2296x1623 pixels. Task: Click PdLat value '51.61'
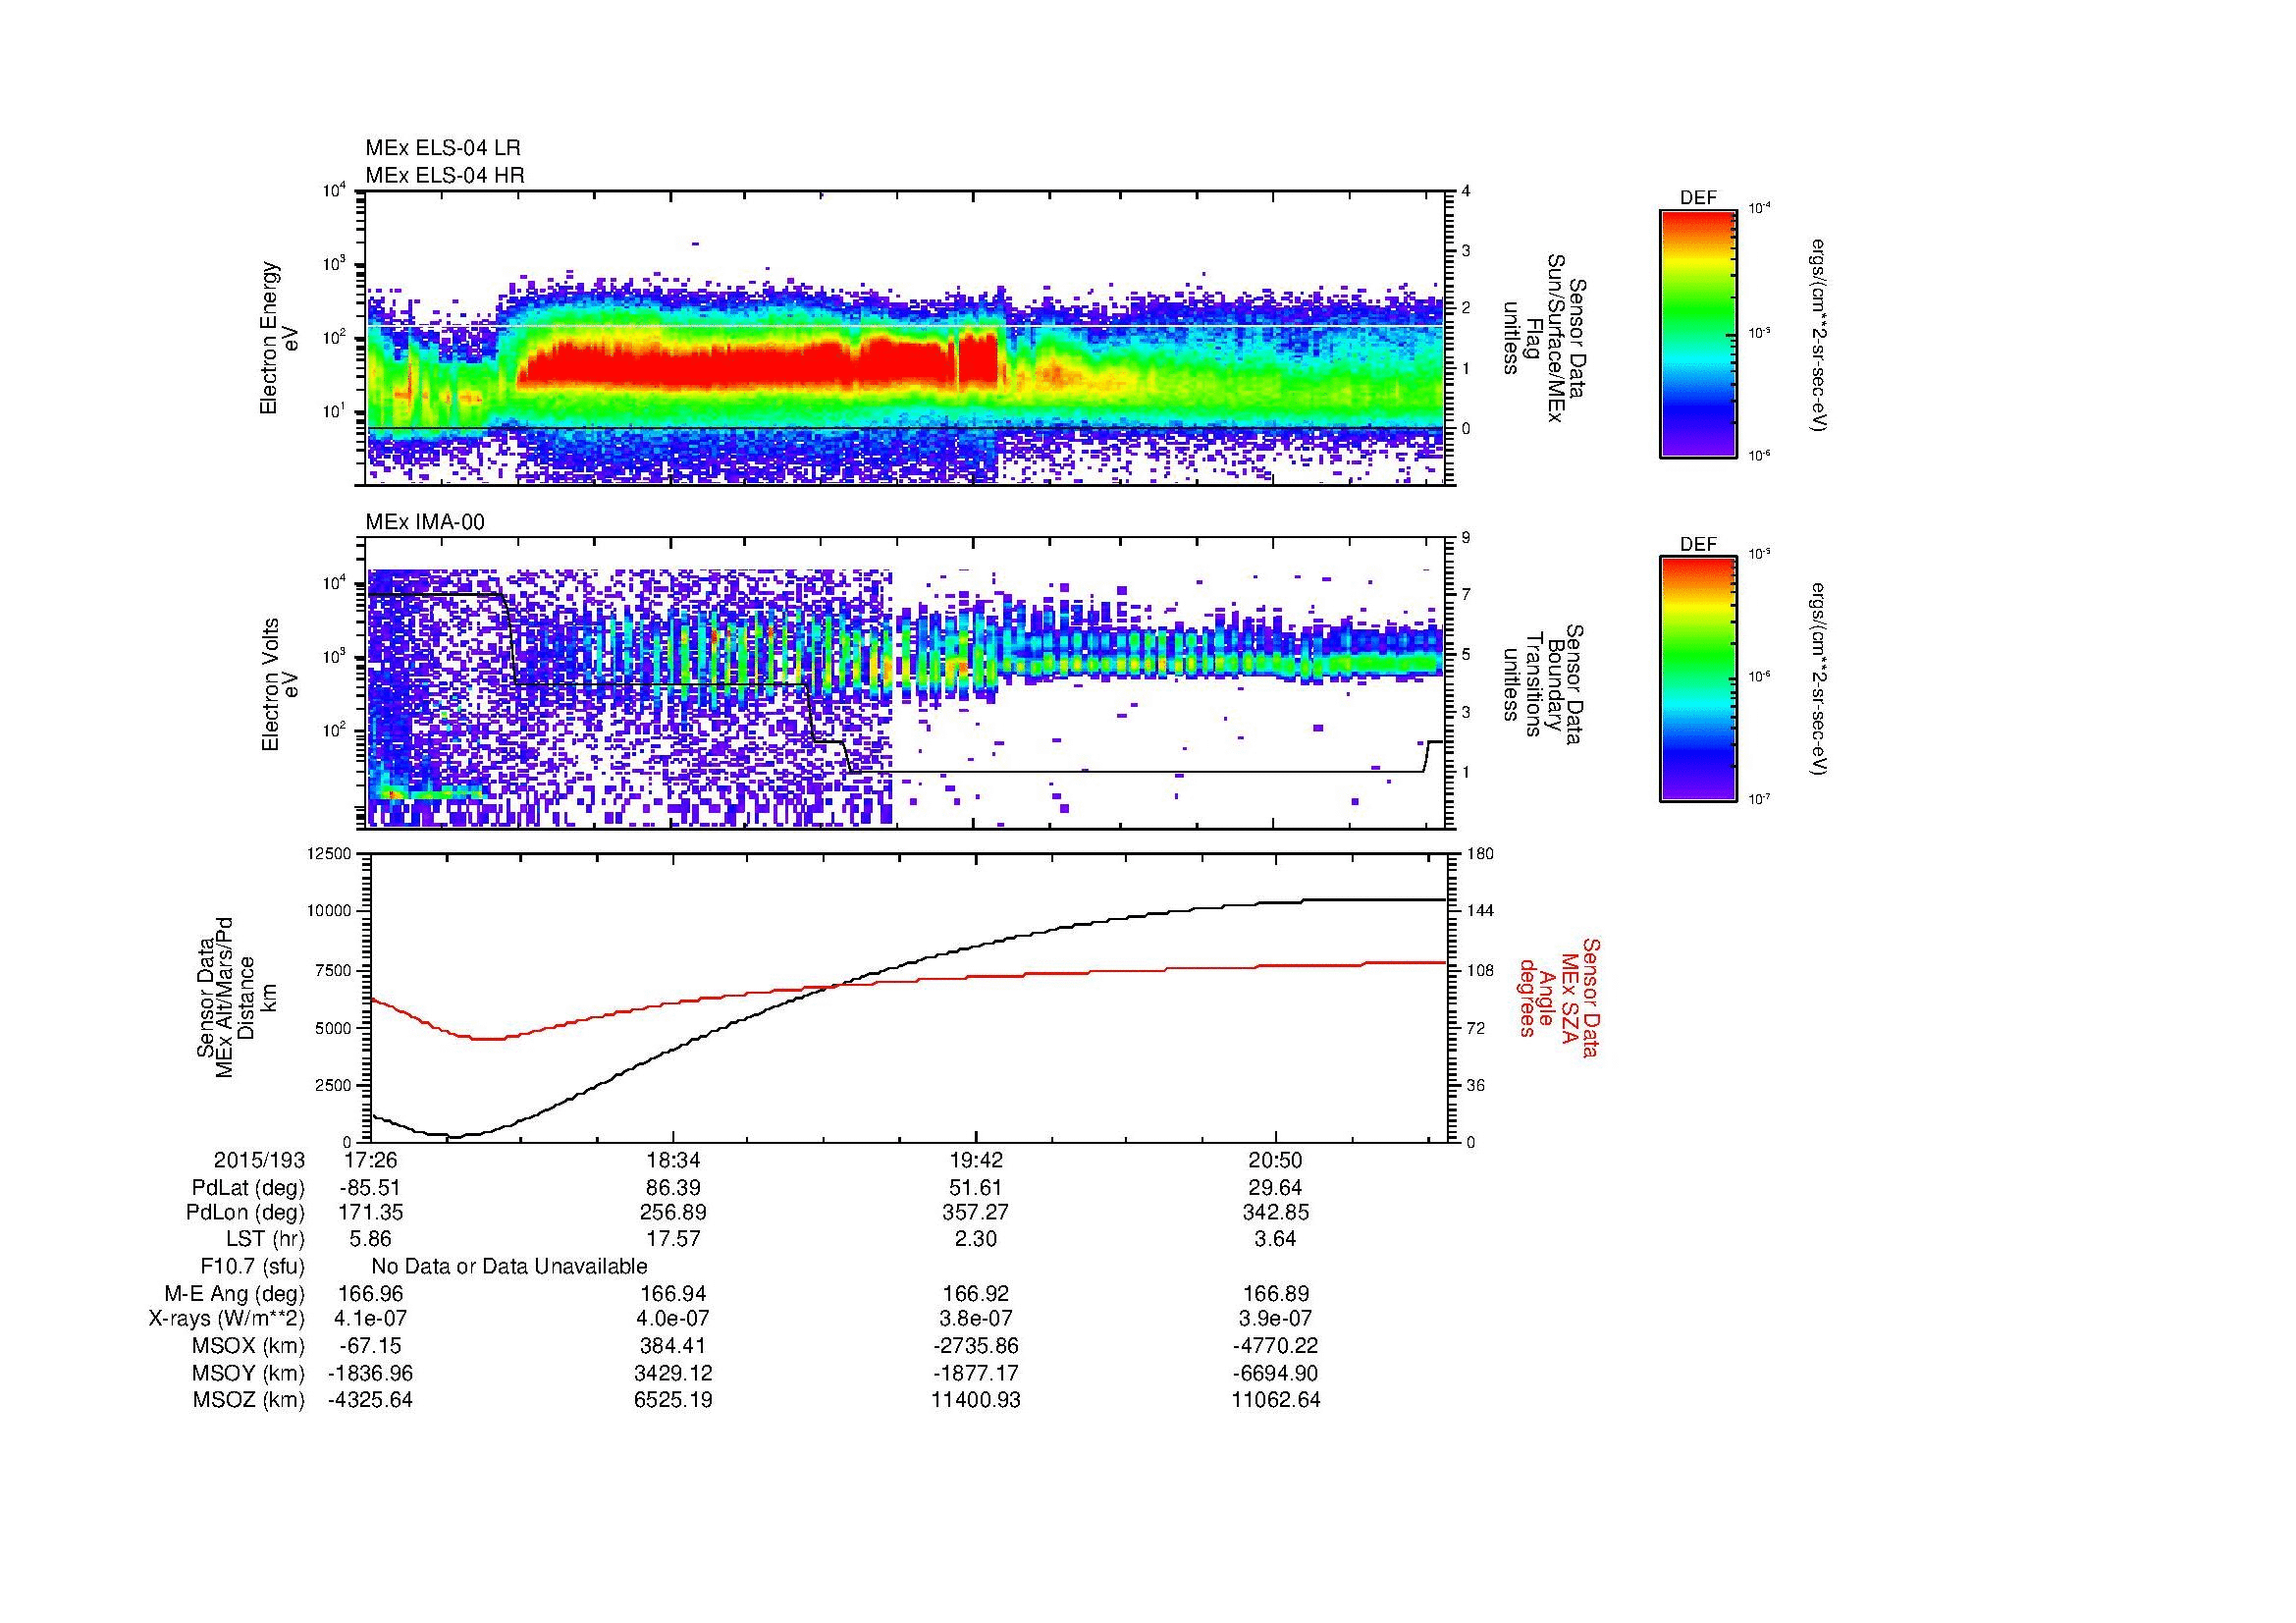pyautogui.click(x=975, y=1188)
